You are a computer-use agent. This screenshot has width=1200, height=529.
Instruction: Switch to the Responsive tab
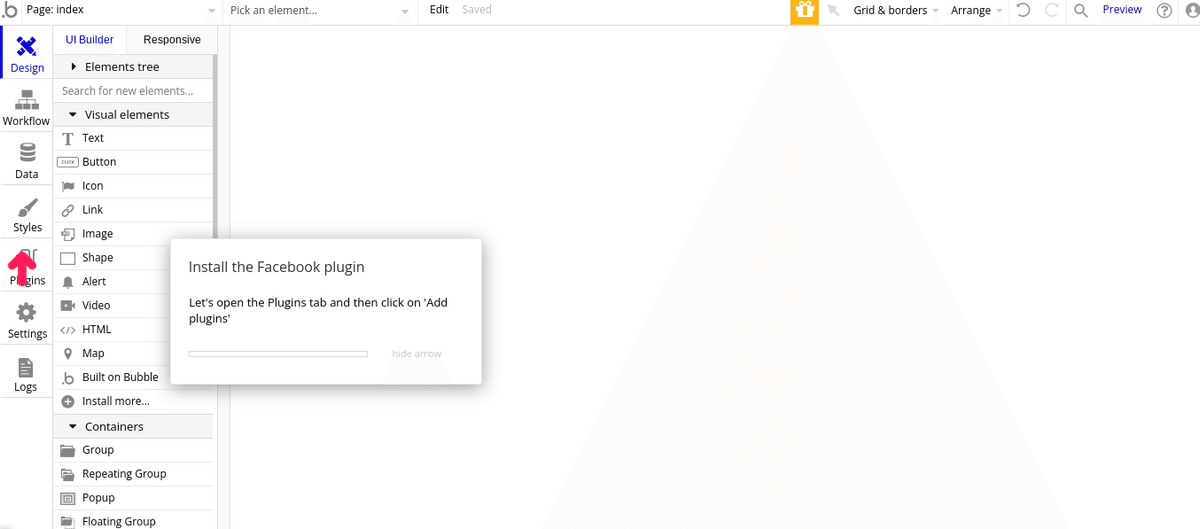pyautogui.click(x=172, y=40)
